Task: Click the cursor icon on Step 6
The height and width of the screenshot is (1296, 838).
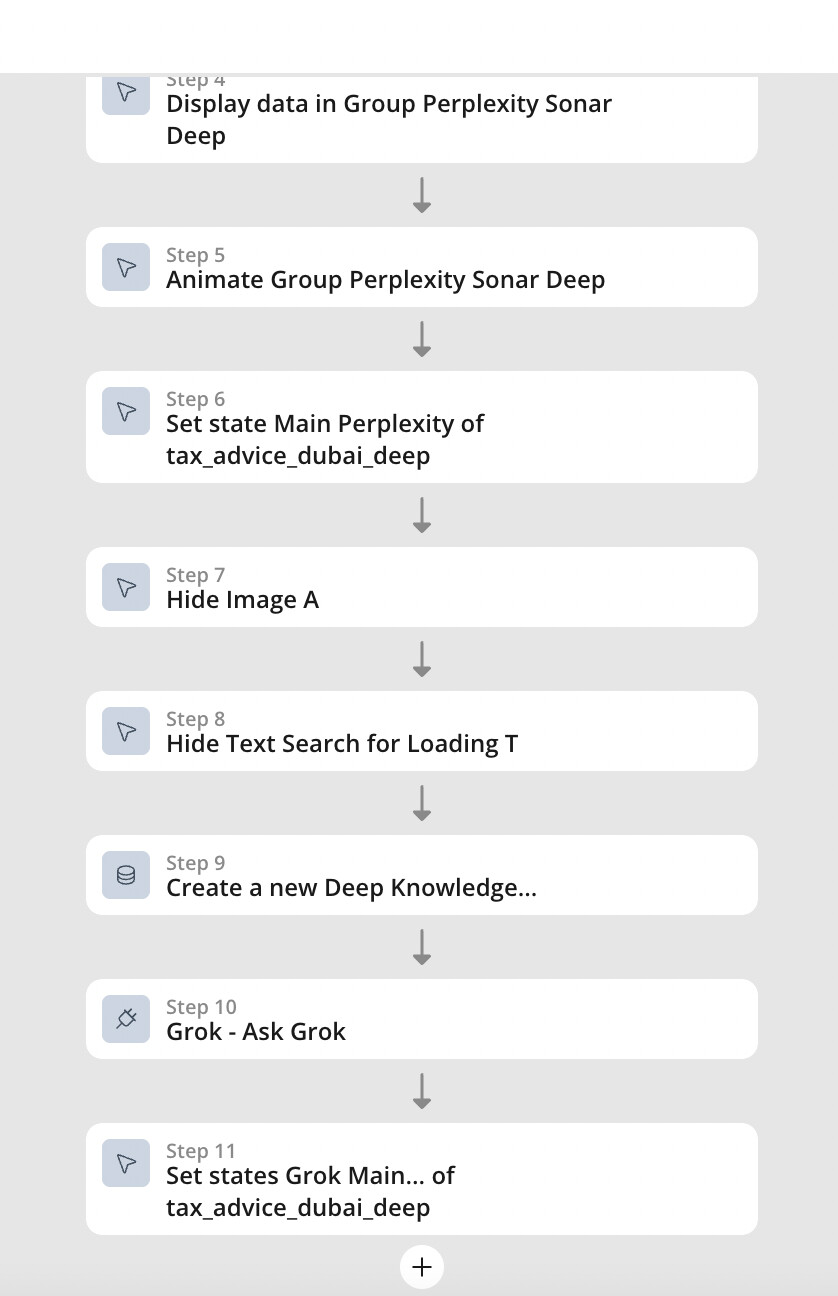Action: [126, 411]
